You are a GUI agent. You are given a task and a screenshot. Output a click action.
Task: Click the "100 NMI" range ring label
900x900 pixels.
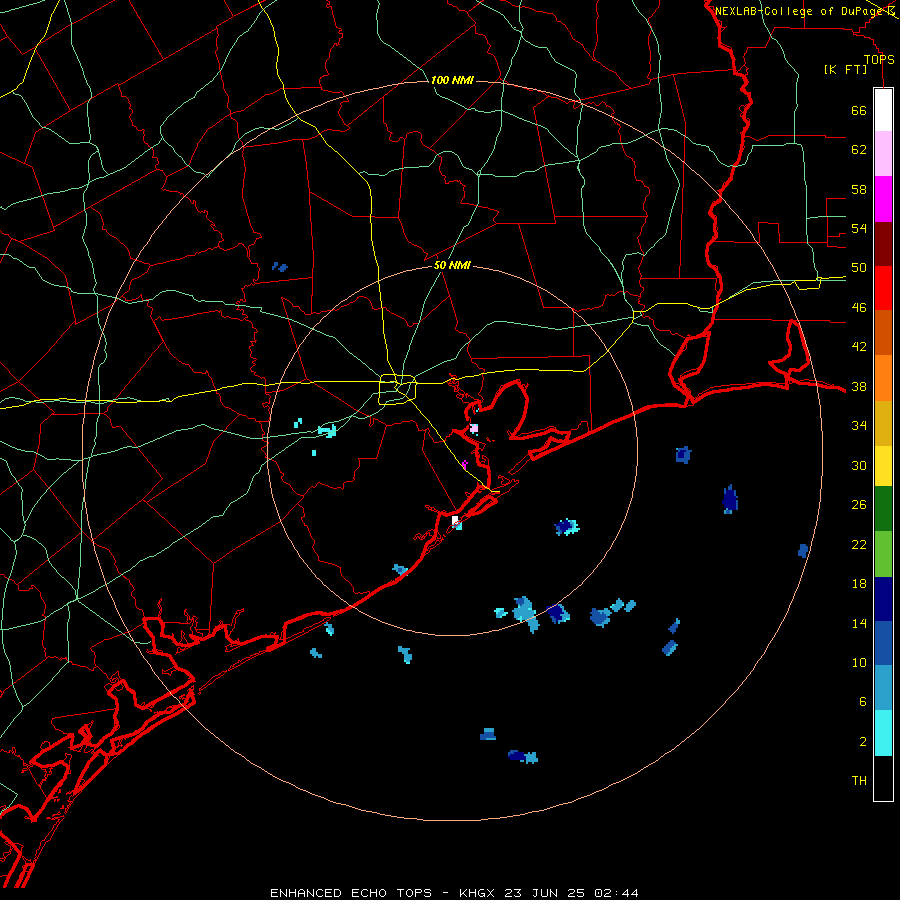click(452, 80)
